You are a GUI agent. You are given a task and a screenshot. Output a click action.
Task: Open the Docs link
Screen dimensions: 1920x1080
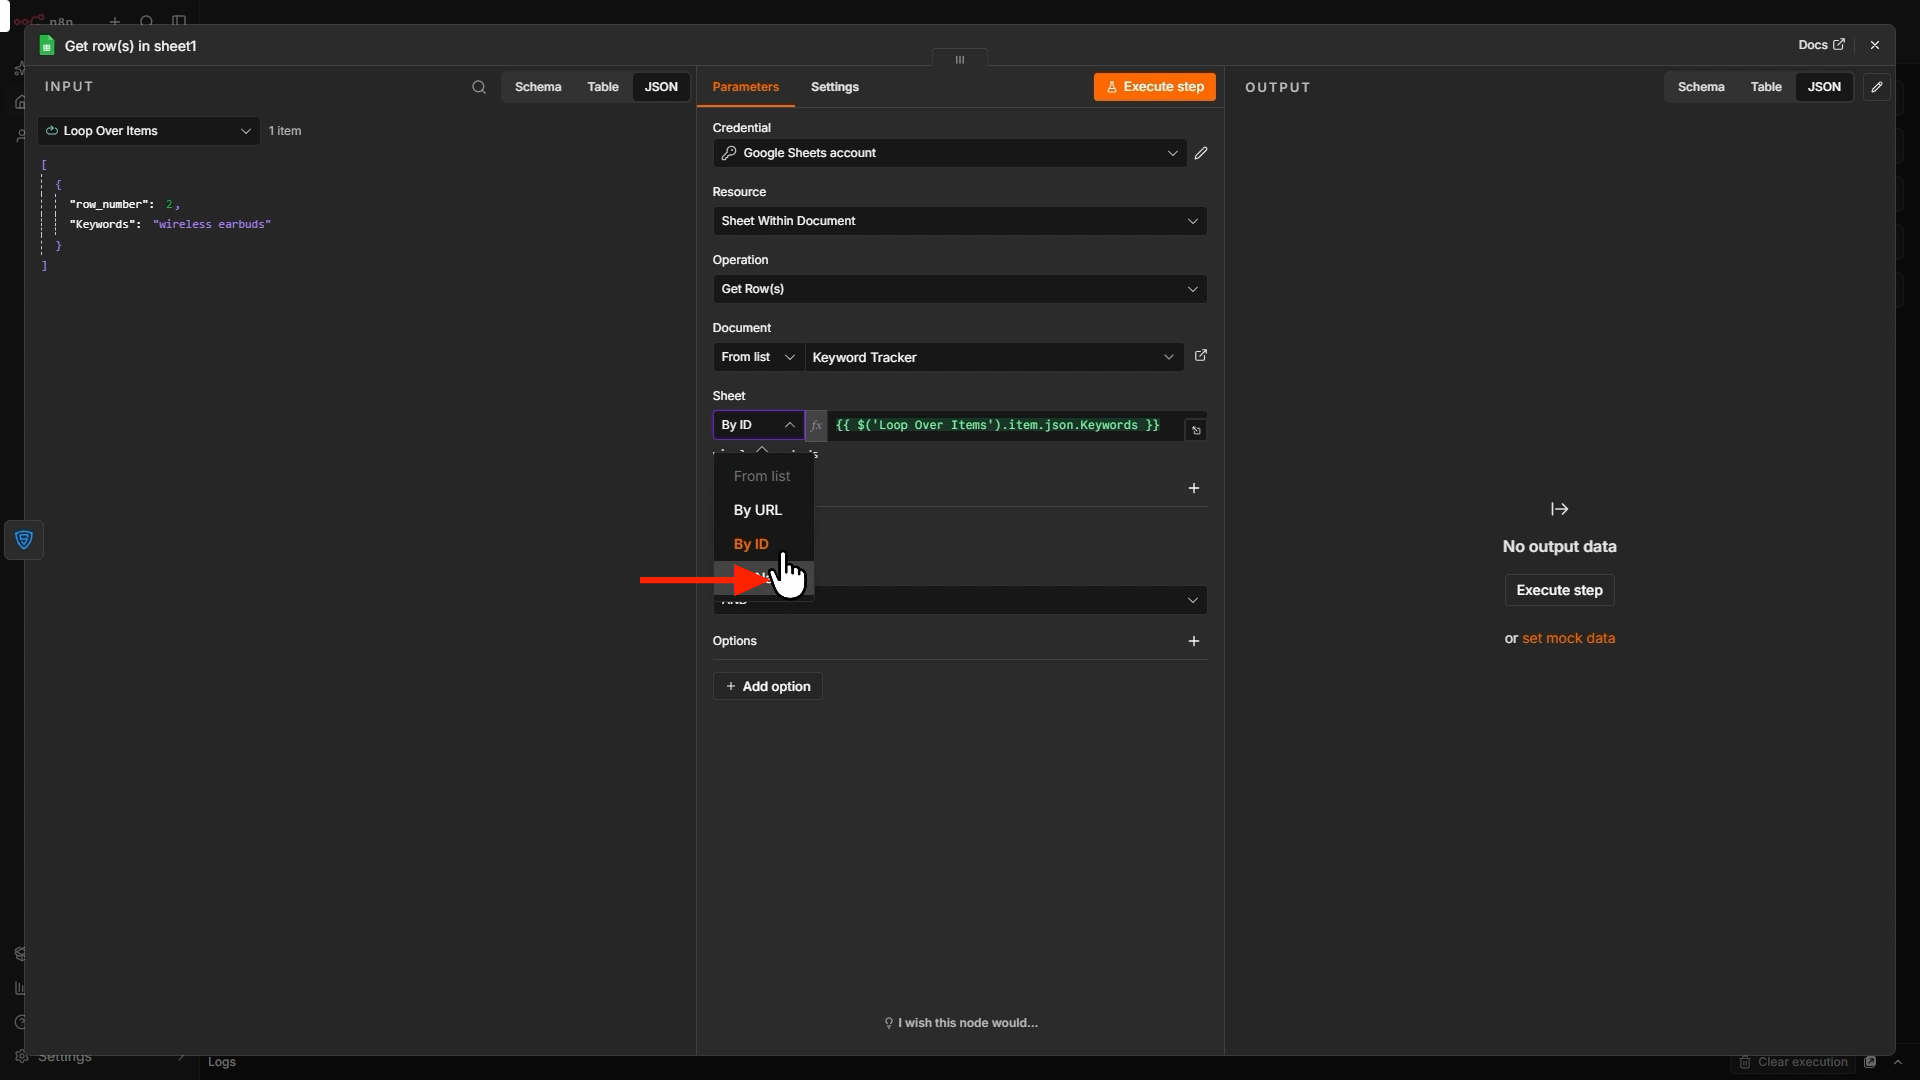coord(1821,45)
